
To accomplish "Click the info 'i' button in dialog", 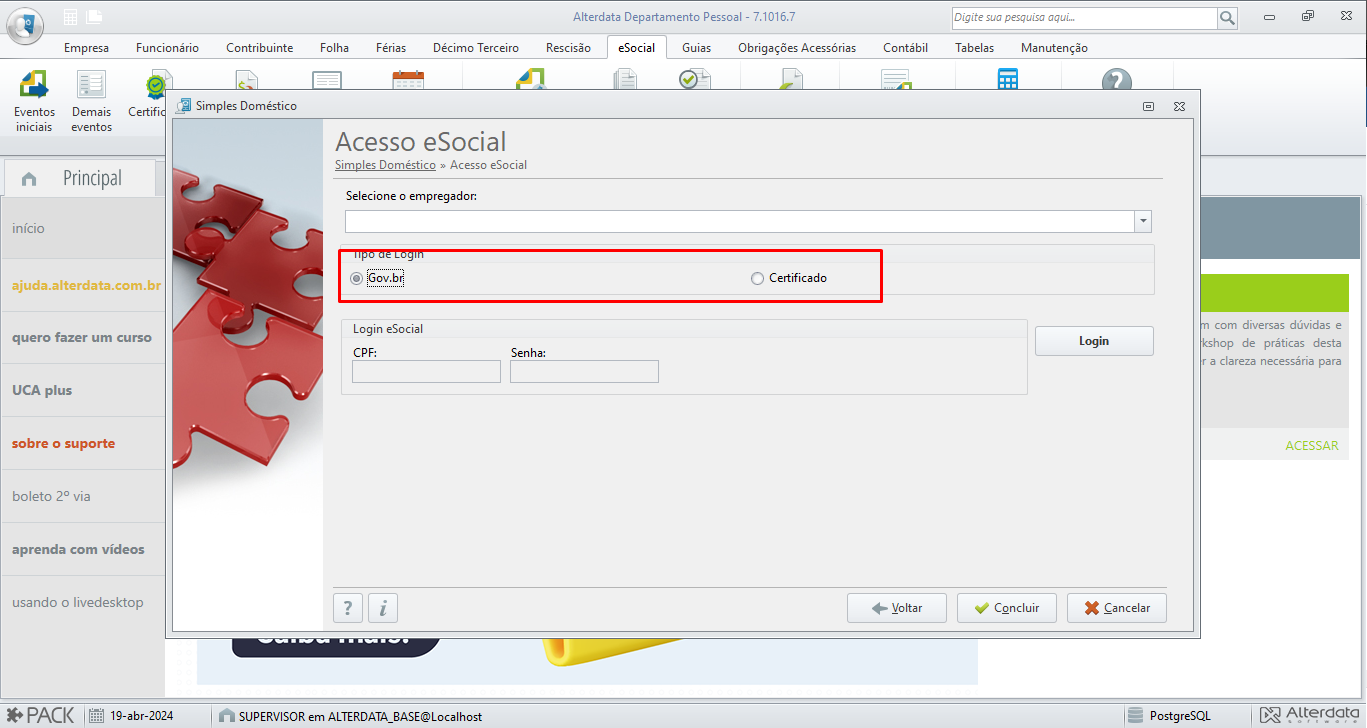I will (383, 607).
